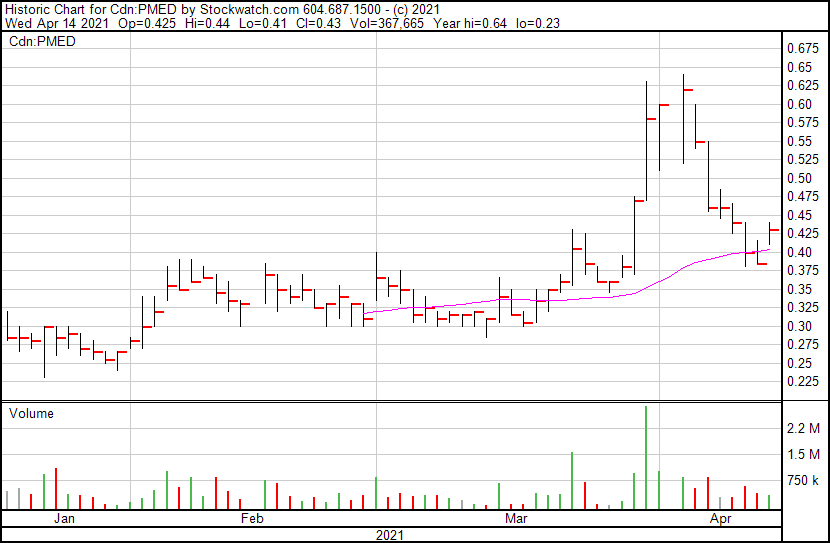Viewport: 830px width, 543px height.
Task: Click the 0.65 price axis label
Action: (799, 67)
